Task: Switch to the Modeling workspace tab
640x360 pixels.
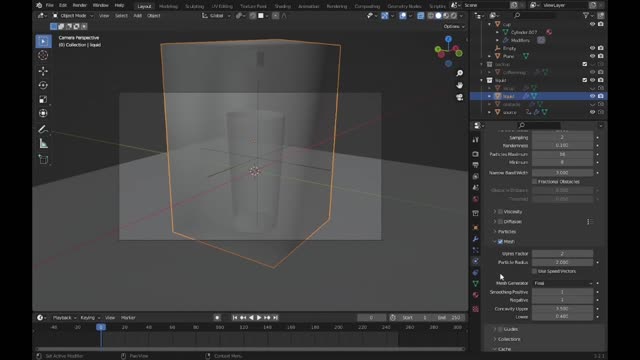Action: (x=168, y=6)
